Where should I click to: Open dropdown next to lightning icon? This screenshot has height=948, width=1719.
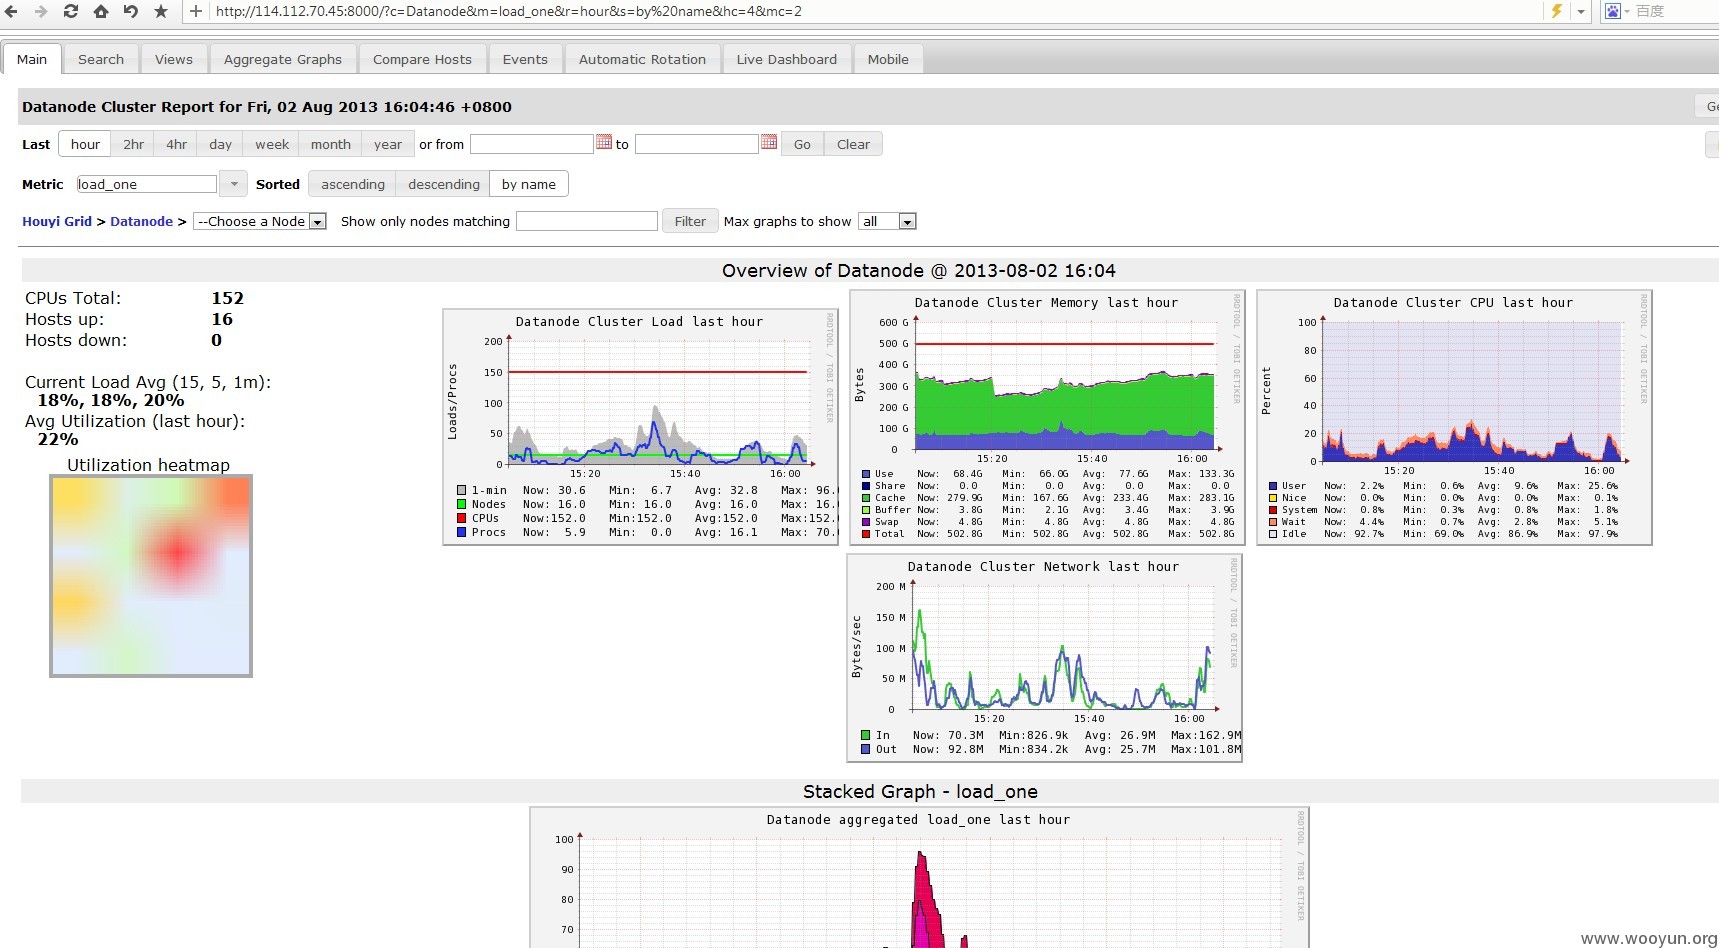[1581, 12]
